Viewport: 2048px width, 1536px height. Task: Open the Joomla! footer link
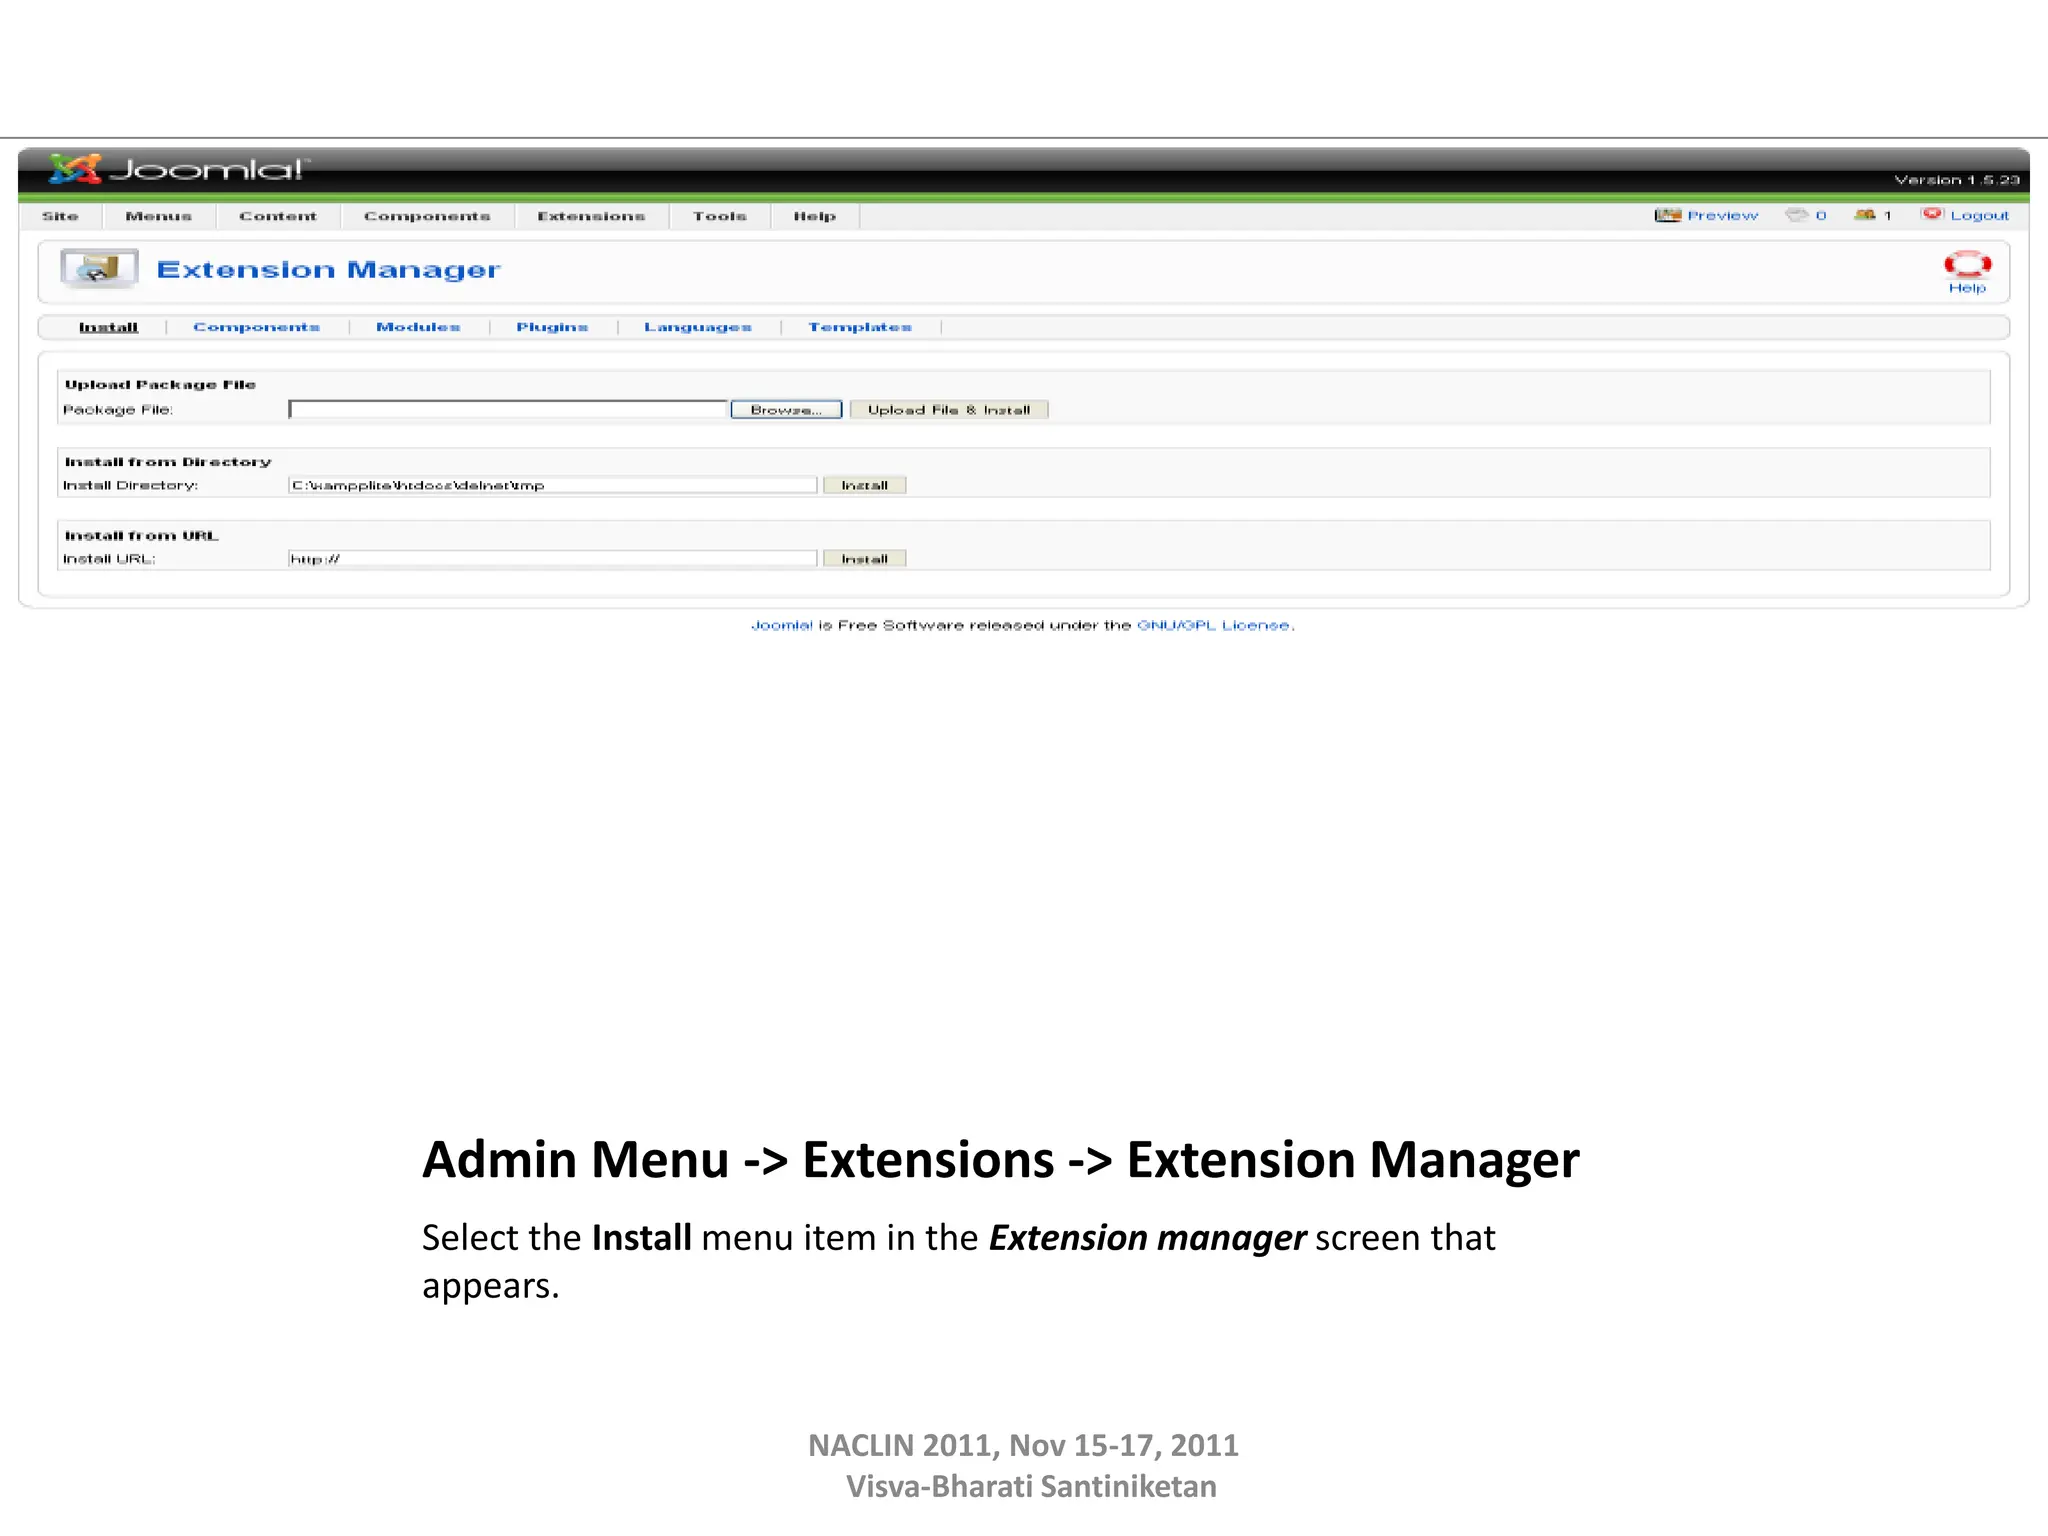782,625
